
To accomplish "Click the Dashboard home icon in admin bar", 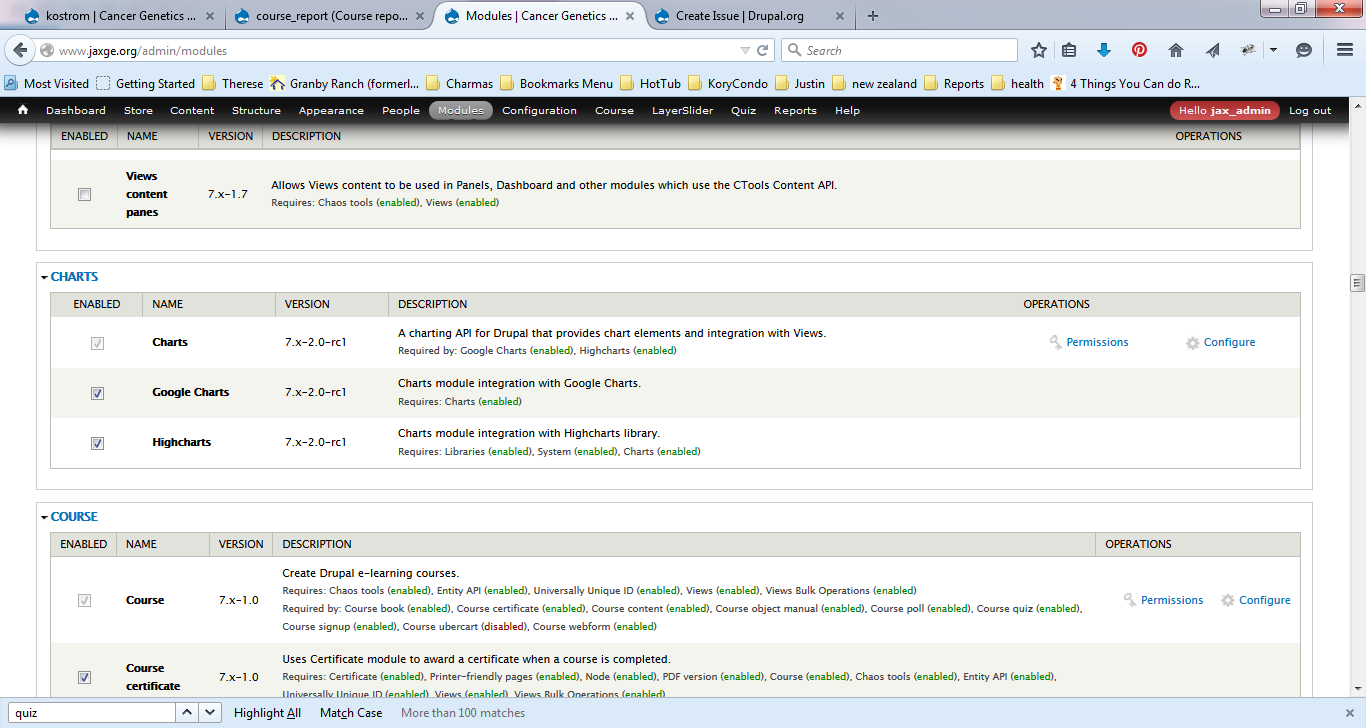I will coord(22,110).
